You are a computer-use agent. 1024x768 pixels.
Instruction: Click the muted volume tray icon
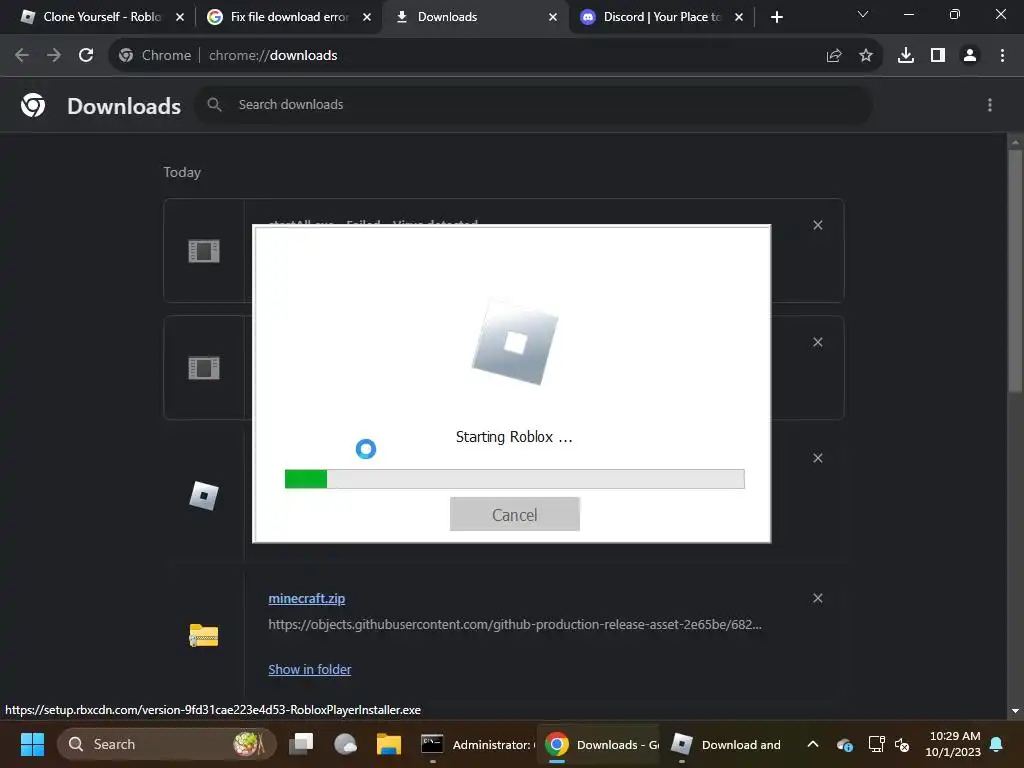click(903, 744)
